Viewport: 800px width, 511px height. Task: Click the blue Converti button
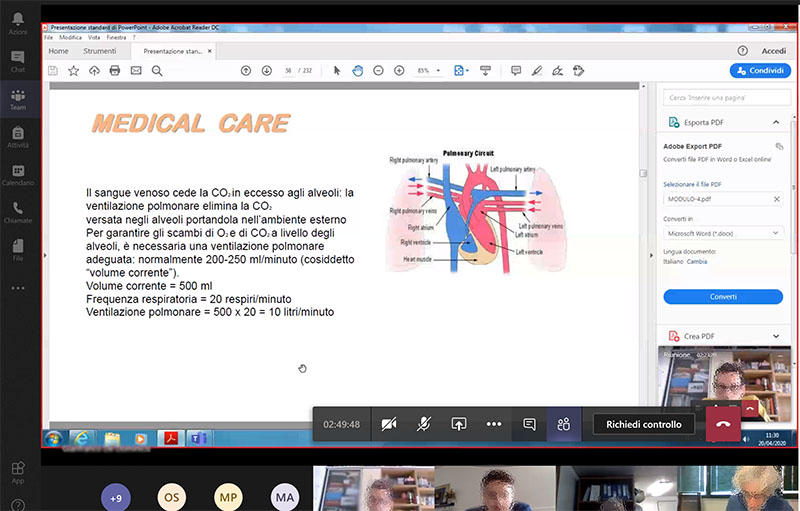pyautogui.click(x=723, y=297)
